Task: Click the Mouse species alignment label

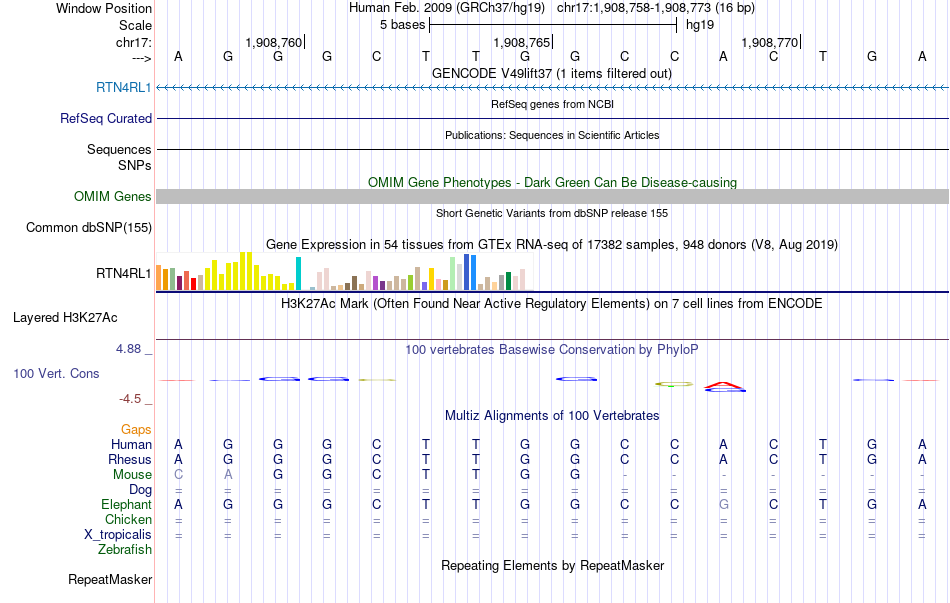Action: click(132, 475)
